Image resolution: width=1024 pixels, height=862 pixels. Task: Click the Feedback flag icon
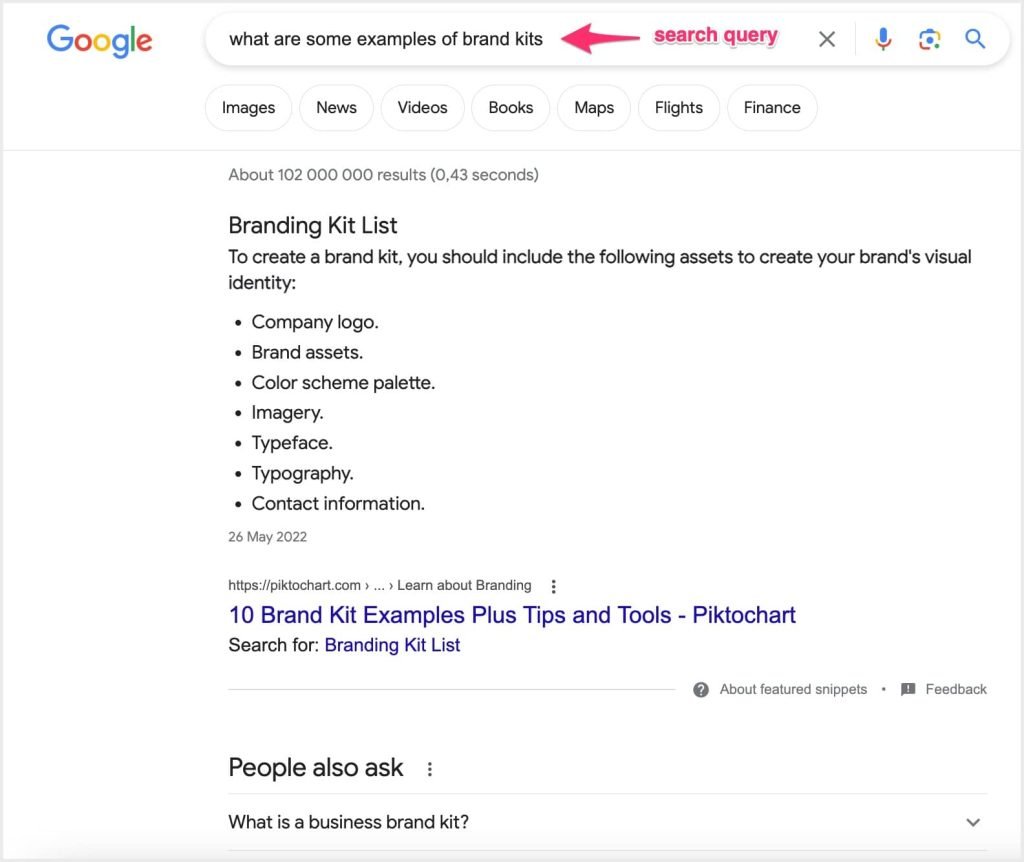tap(908, 689)
